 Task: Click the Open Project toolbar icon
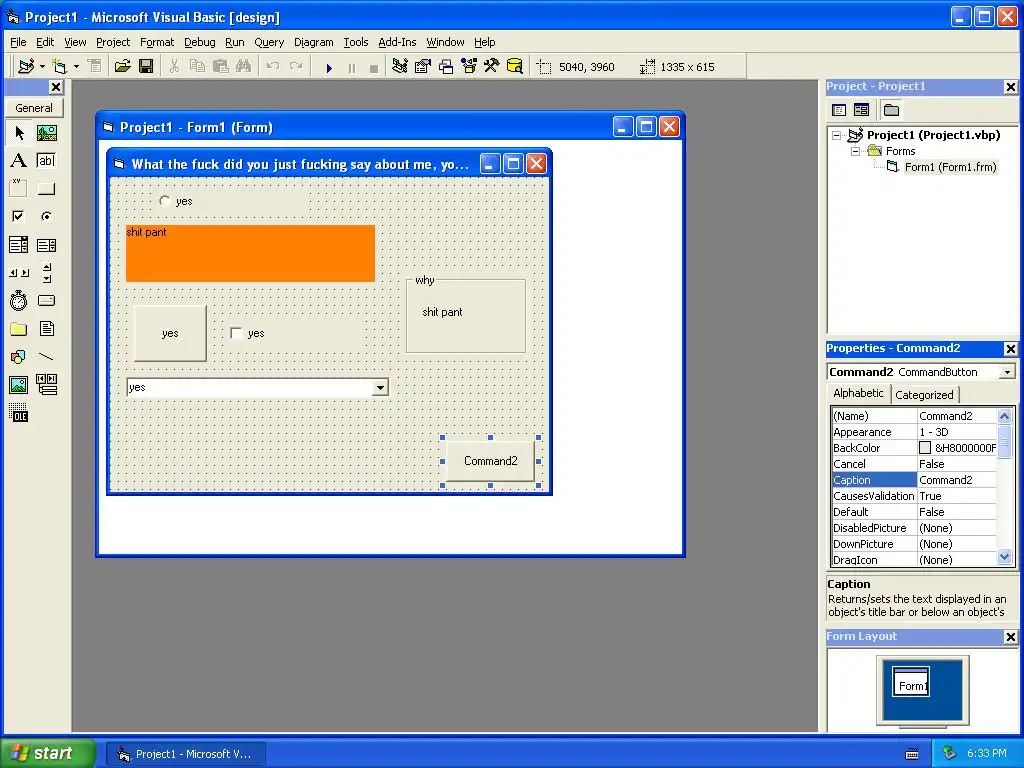122,66
